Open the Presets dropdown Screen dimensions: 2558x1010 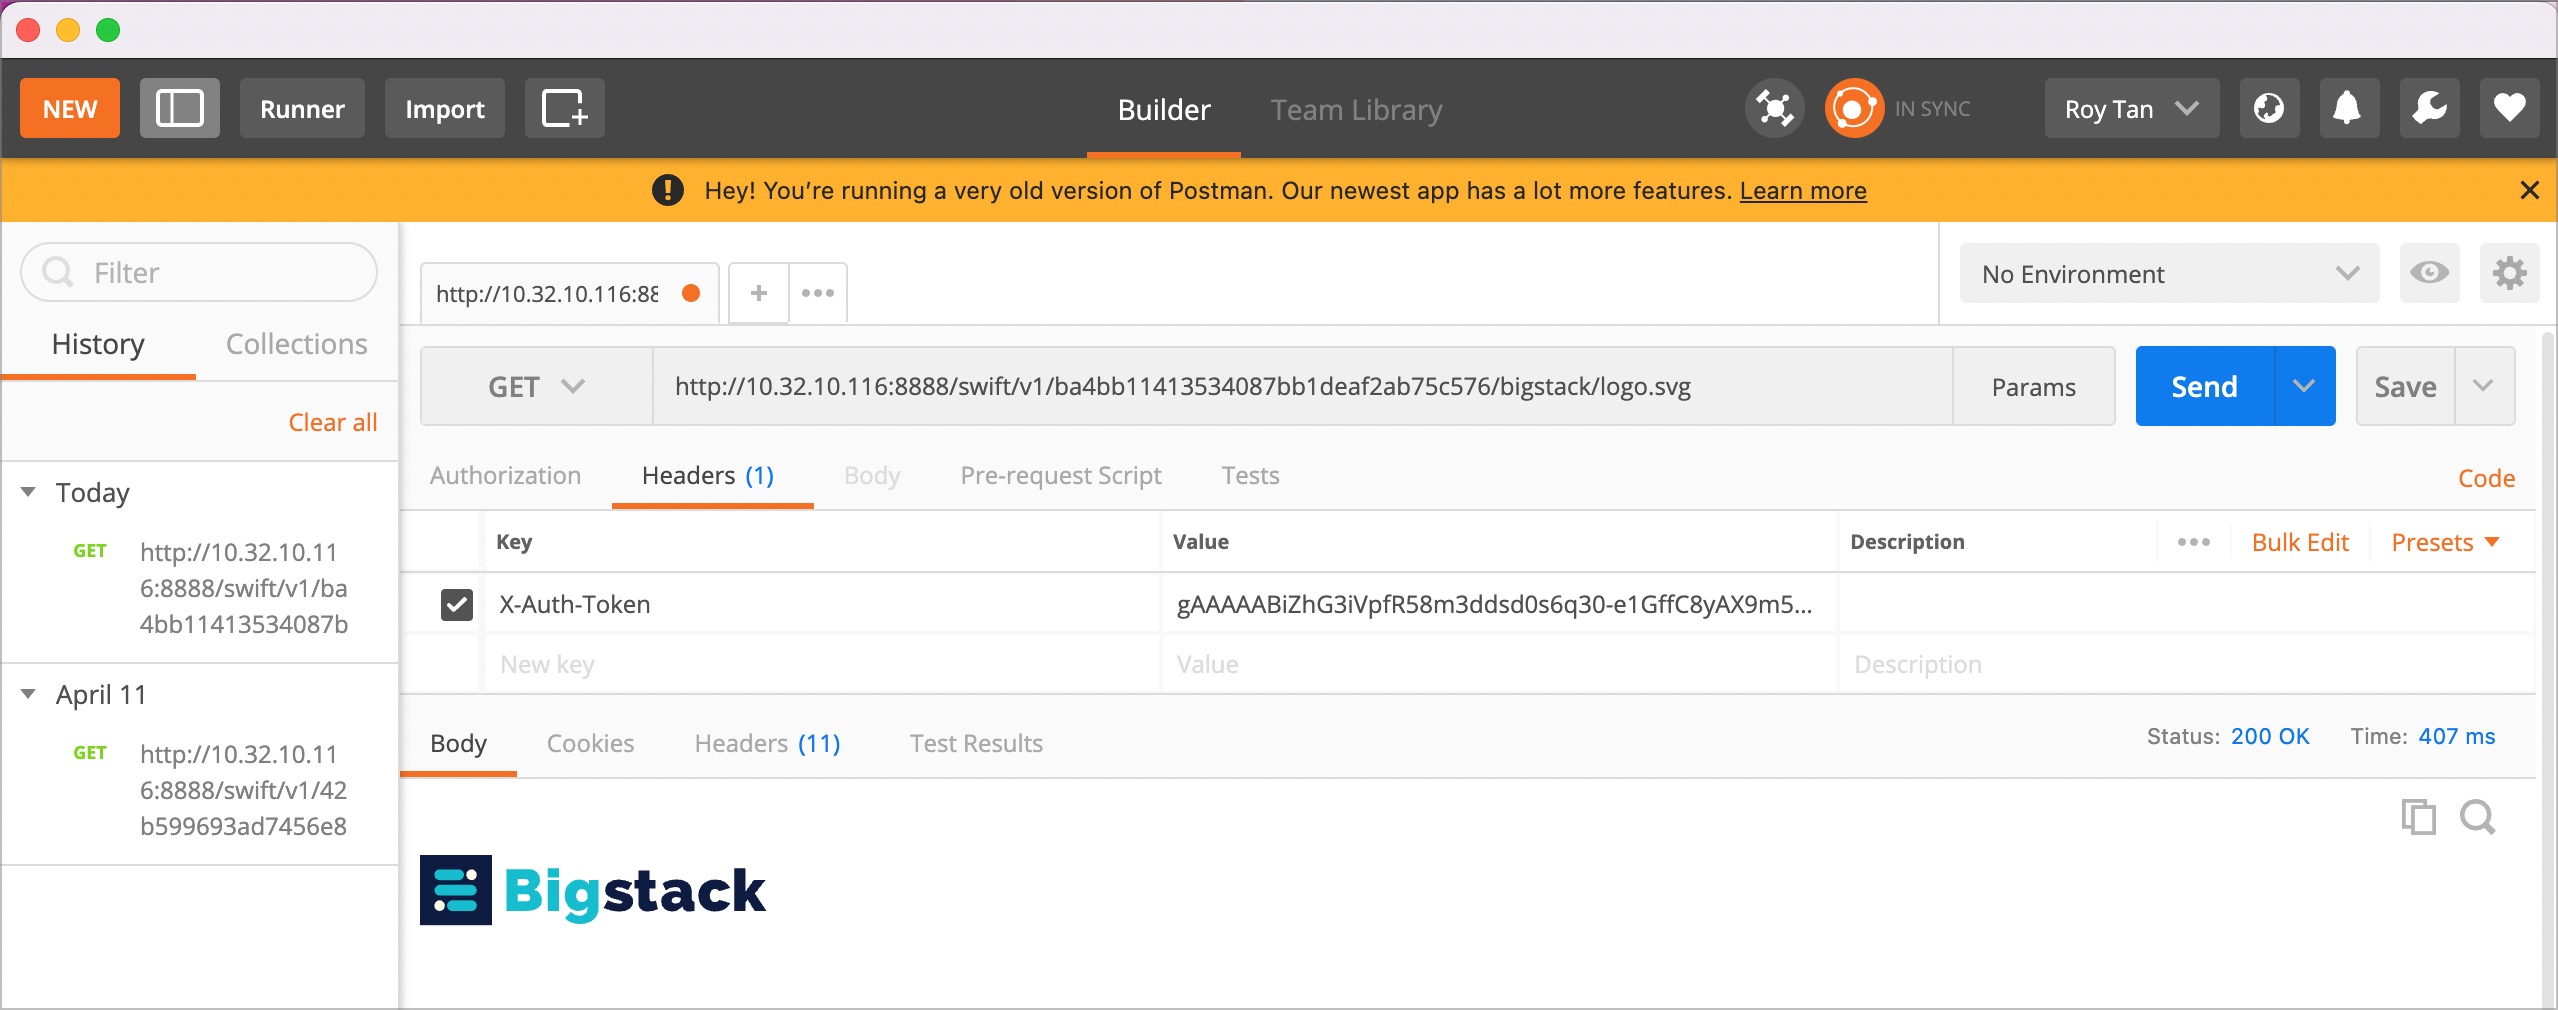coord(2444,542)
